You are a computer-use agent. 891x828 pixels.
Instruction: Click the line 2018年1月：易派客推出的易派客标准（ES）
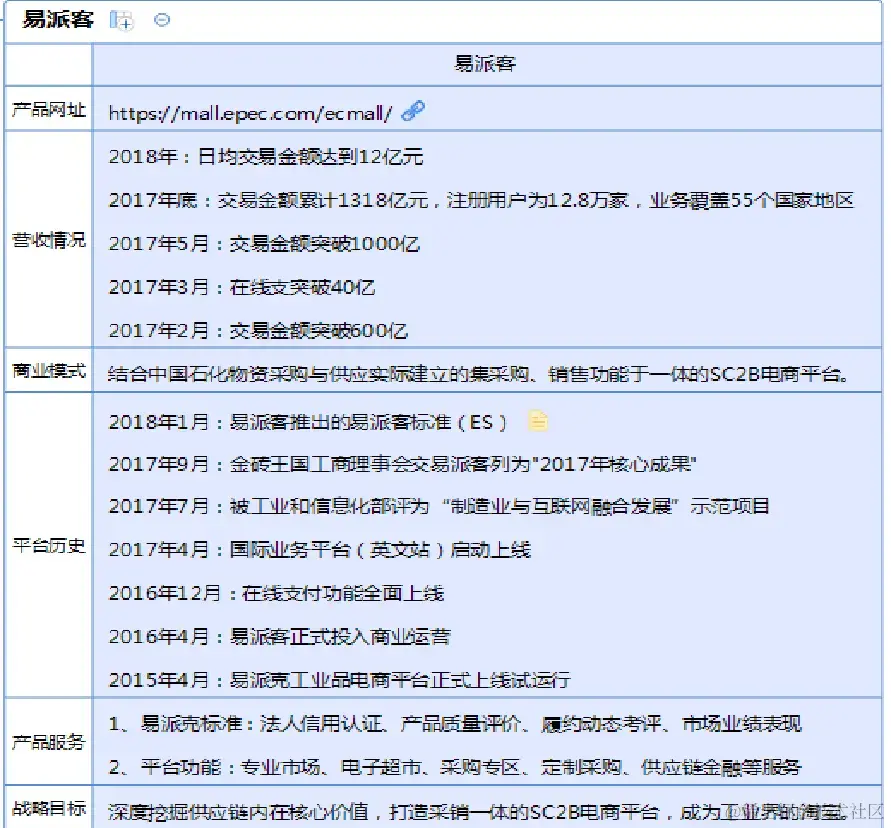[307, 422]
